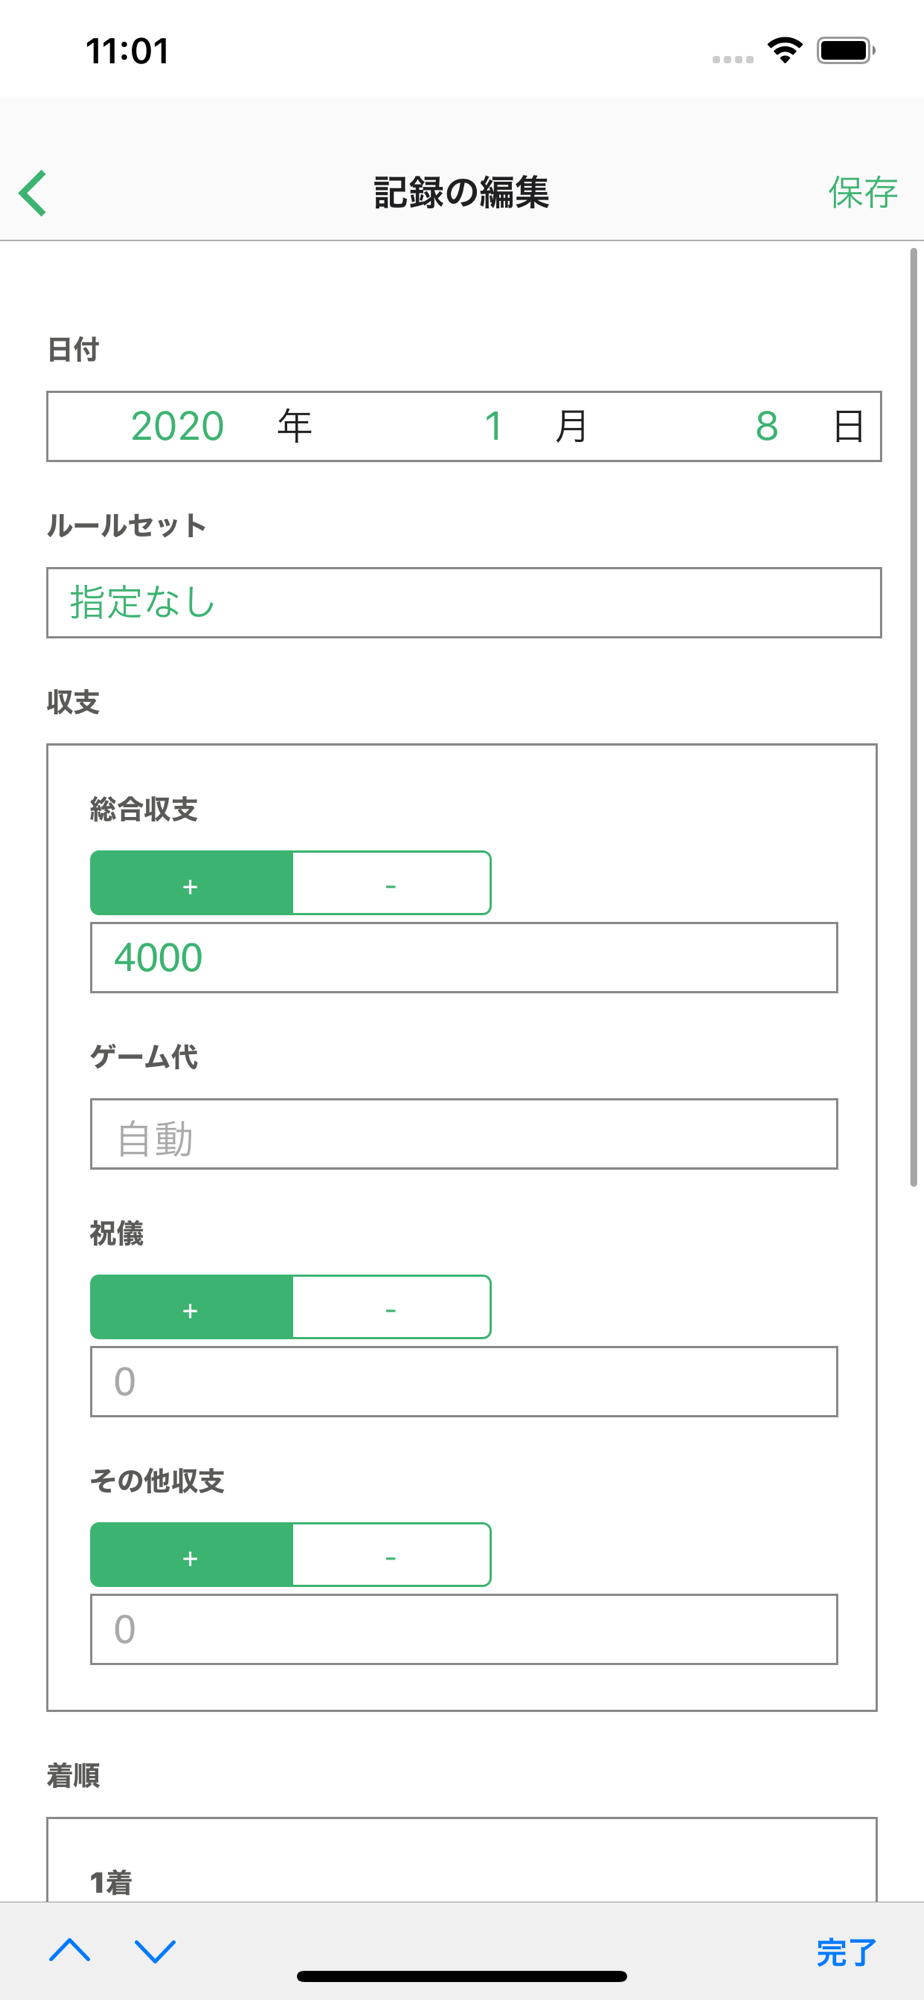924x2000 pixels.
Task: Tap the ゲーム代 field showing 自動
Action: point(463,1135)
